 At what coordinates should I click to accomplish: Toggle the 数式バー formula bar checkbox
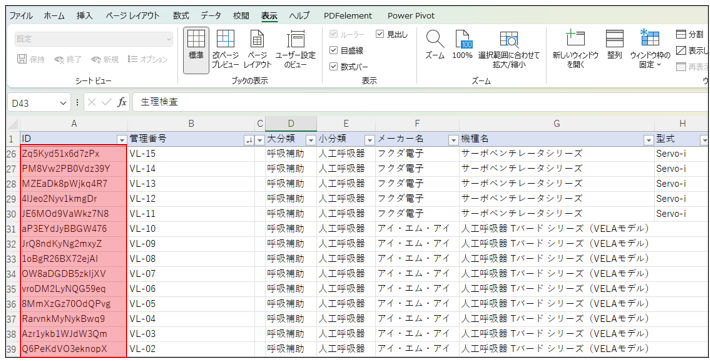334,67
